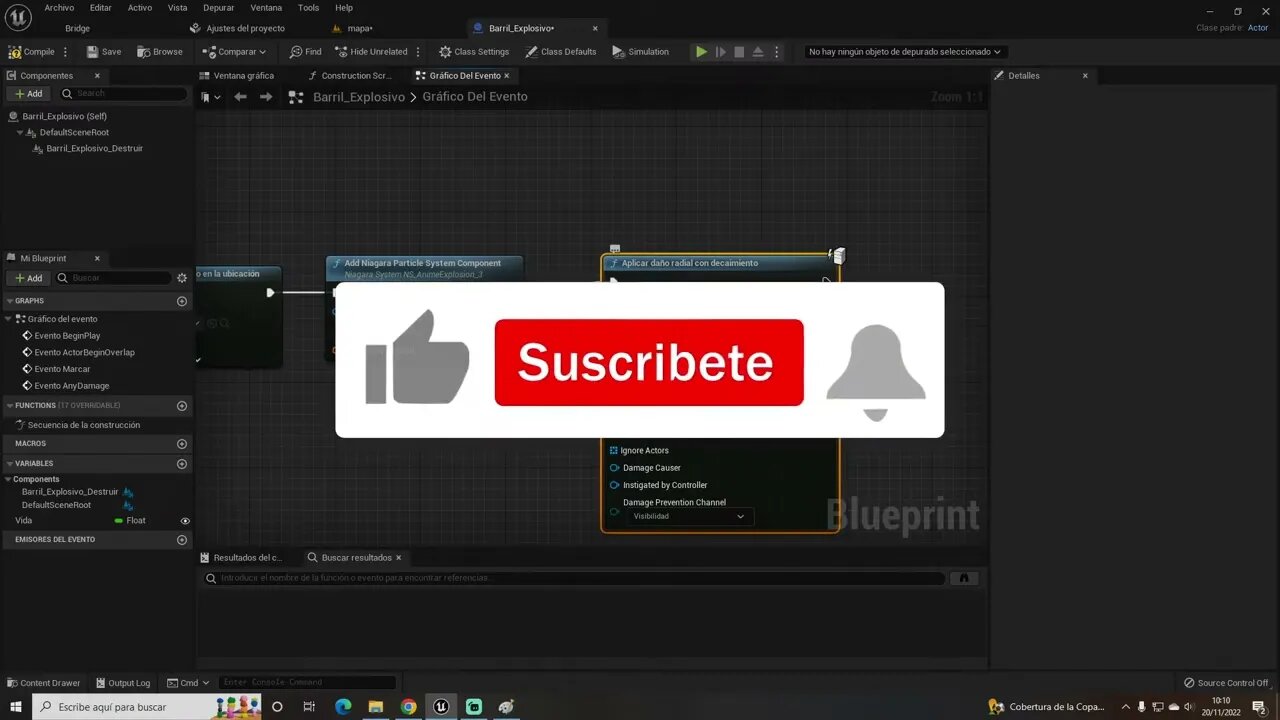Toggle visibility of the Vida variable

[183, 520]
